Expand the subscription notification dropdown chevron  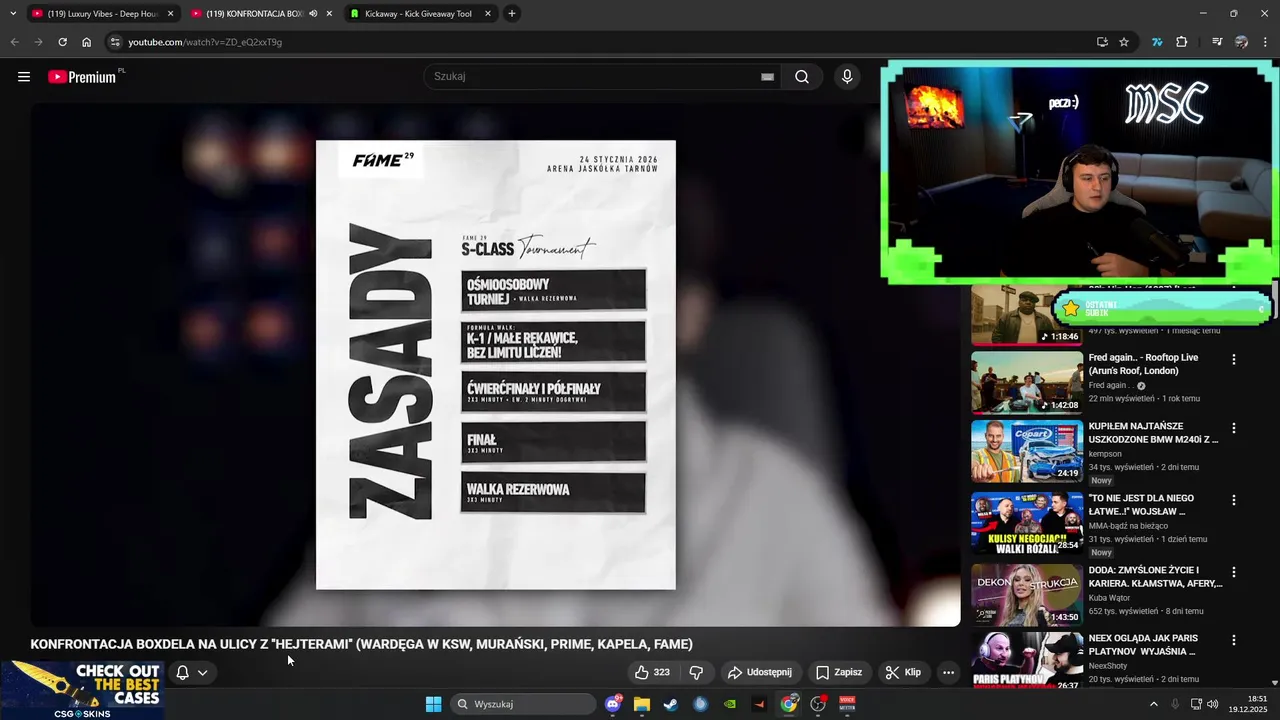(x=203, y=673)
